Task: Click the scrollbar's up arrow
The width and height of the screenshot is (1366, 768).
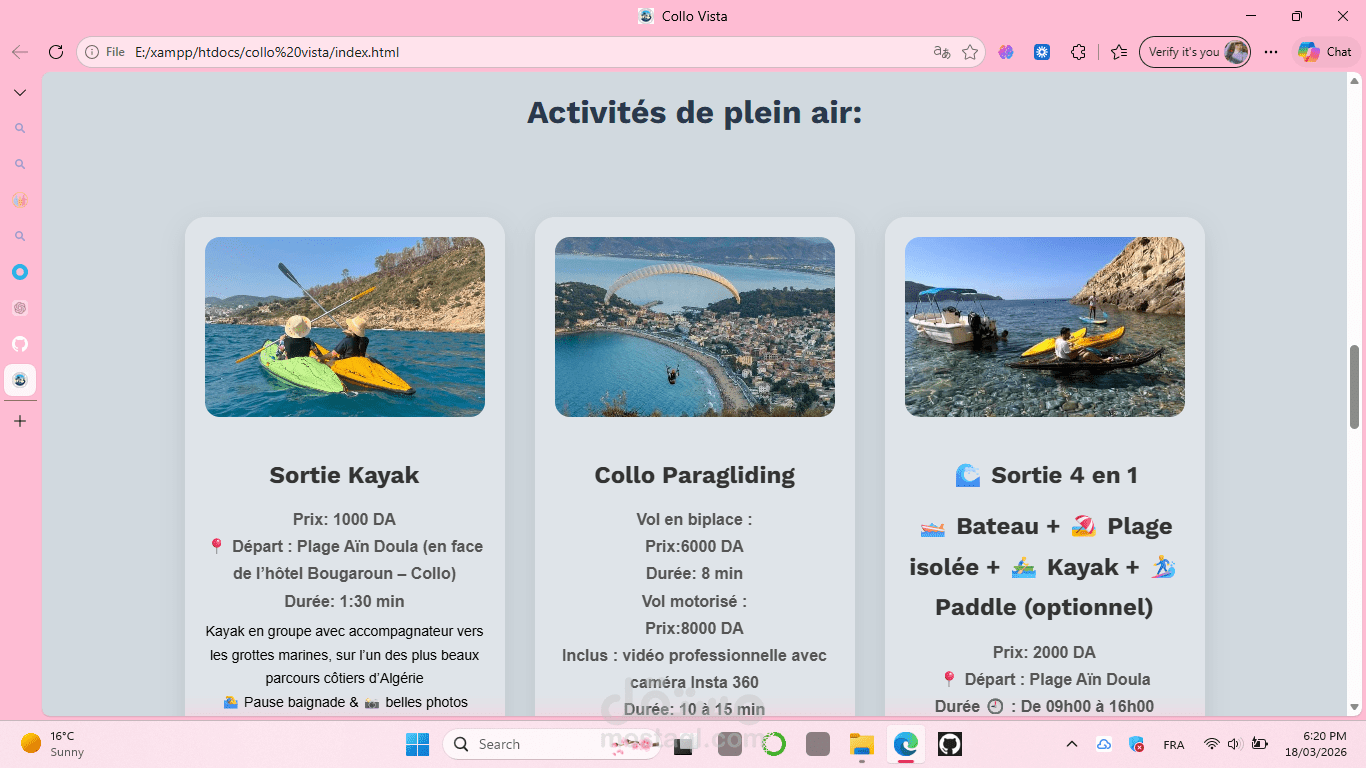Action: click(1355, 81)
